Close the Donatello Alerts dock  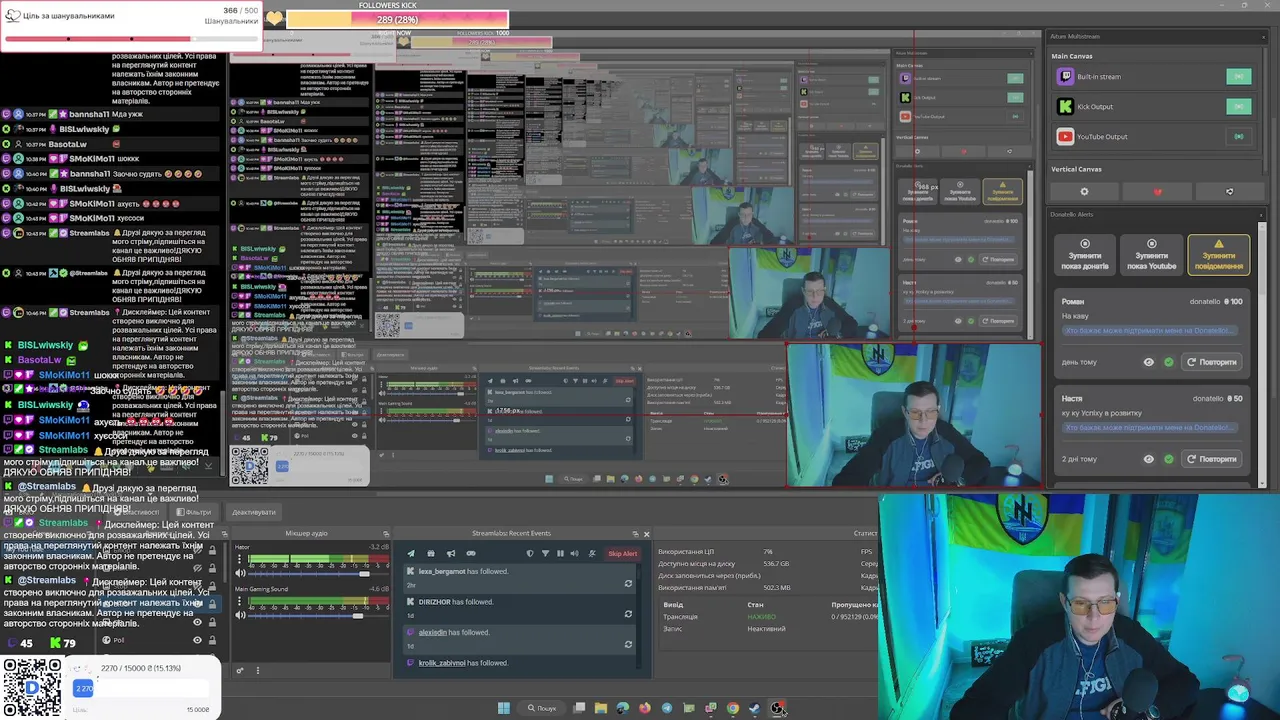(1263, 214)
